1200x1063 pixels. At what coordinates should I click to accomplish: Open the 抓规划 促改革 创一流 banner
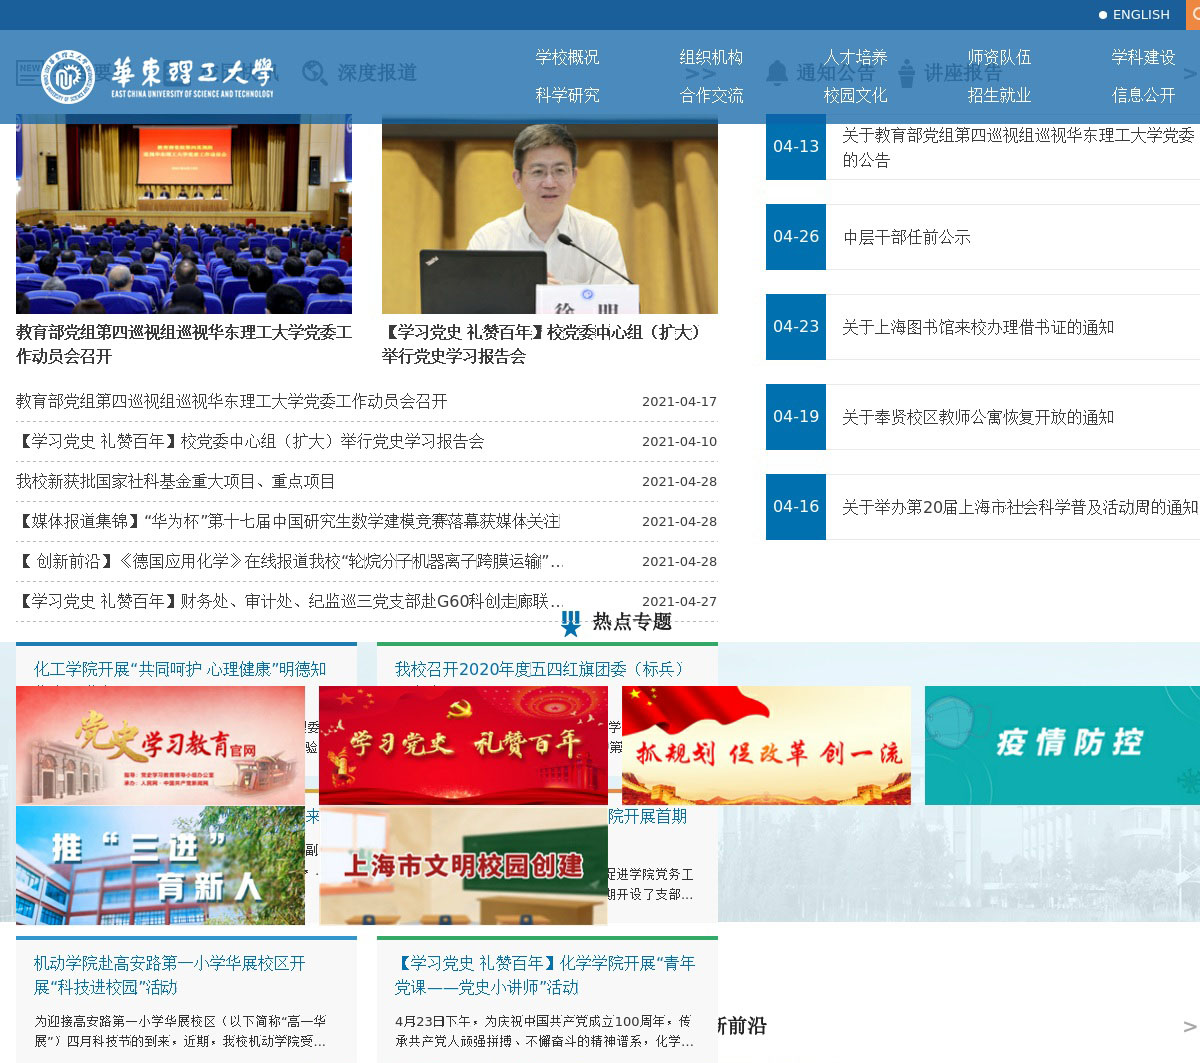tap(766, 745)
